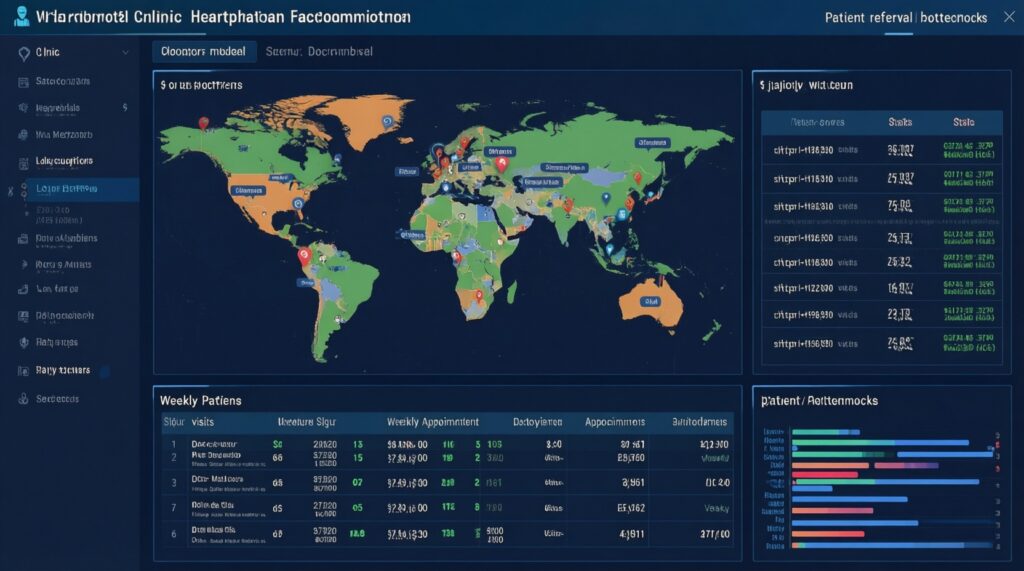Click the blue marker over Greenland
This screenshot has width=1024, height=571.
click(385, 121)
